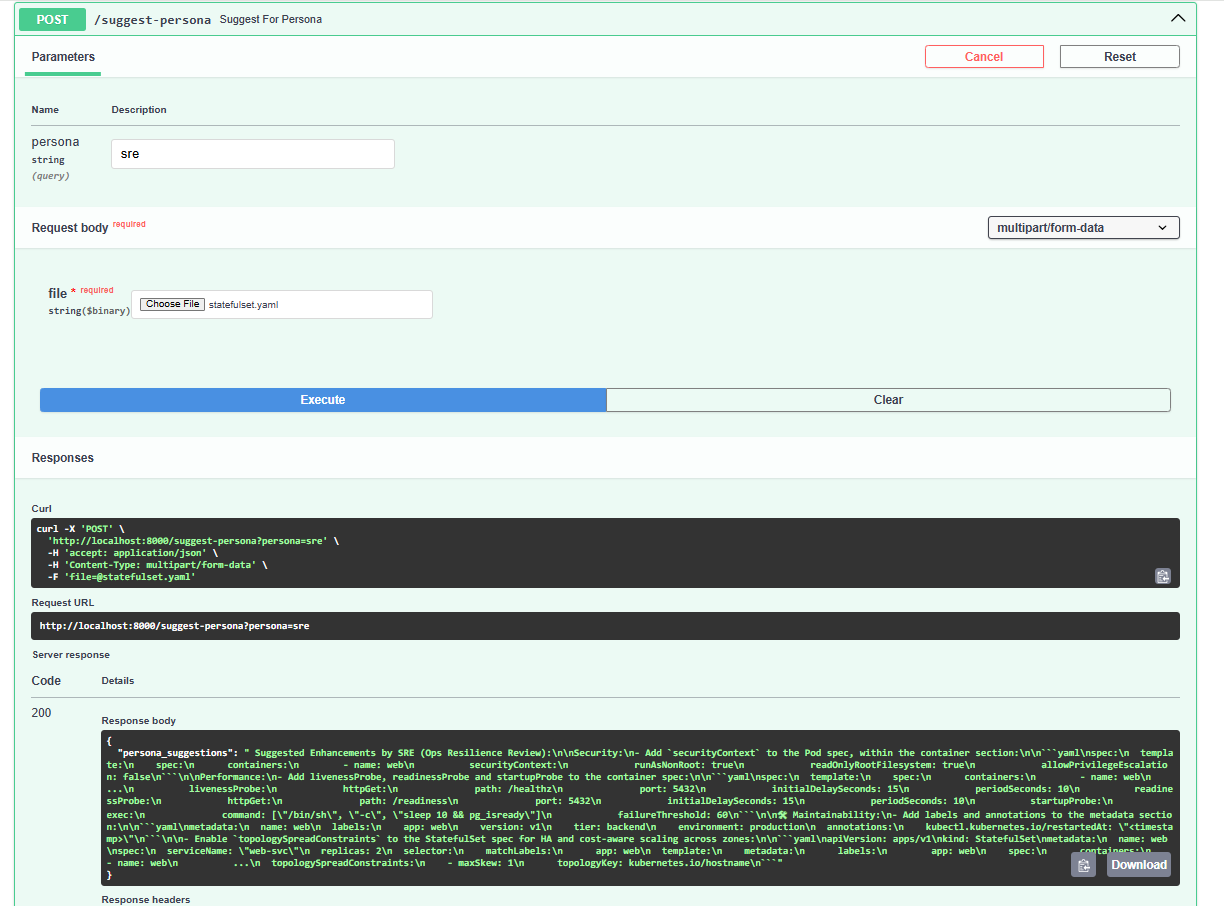Click the /suggest-persona endpoint path
1224x906 pixels.
coord(152,19)
